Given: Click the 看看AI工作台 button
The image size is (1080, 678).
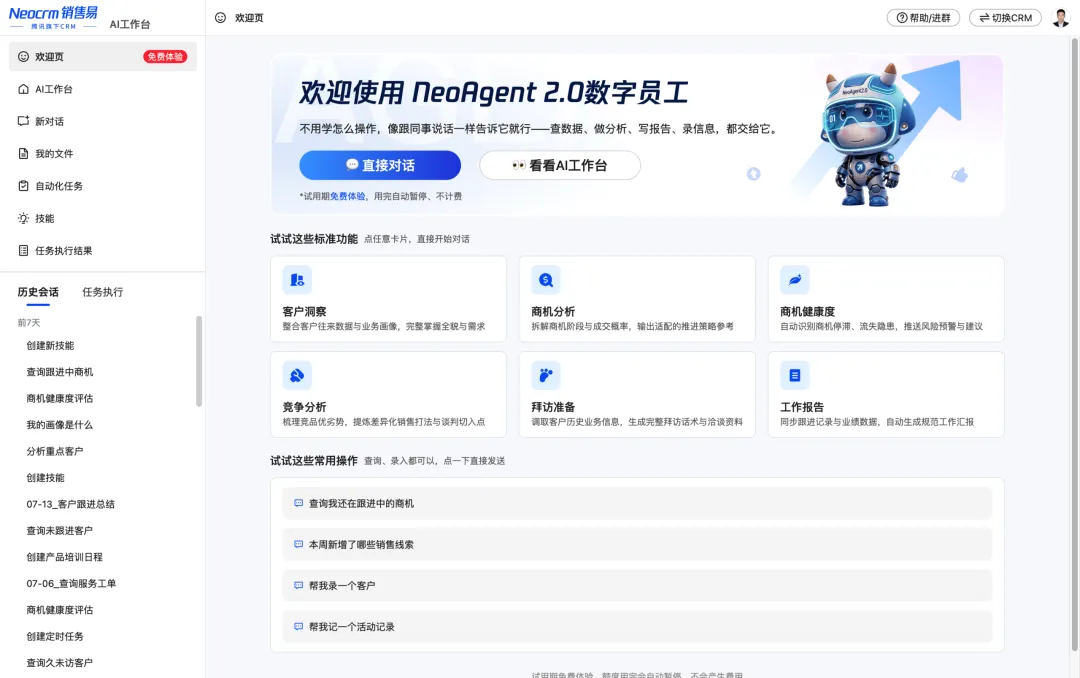Looking at the screenshot, I should click(x=560, y=165).
